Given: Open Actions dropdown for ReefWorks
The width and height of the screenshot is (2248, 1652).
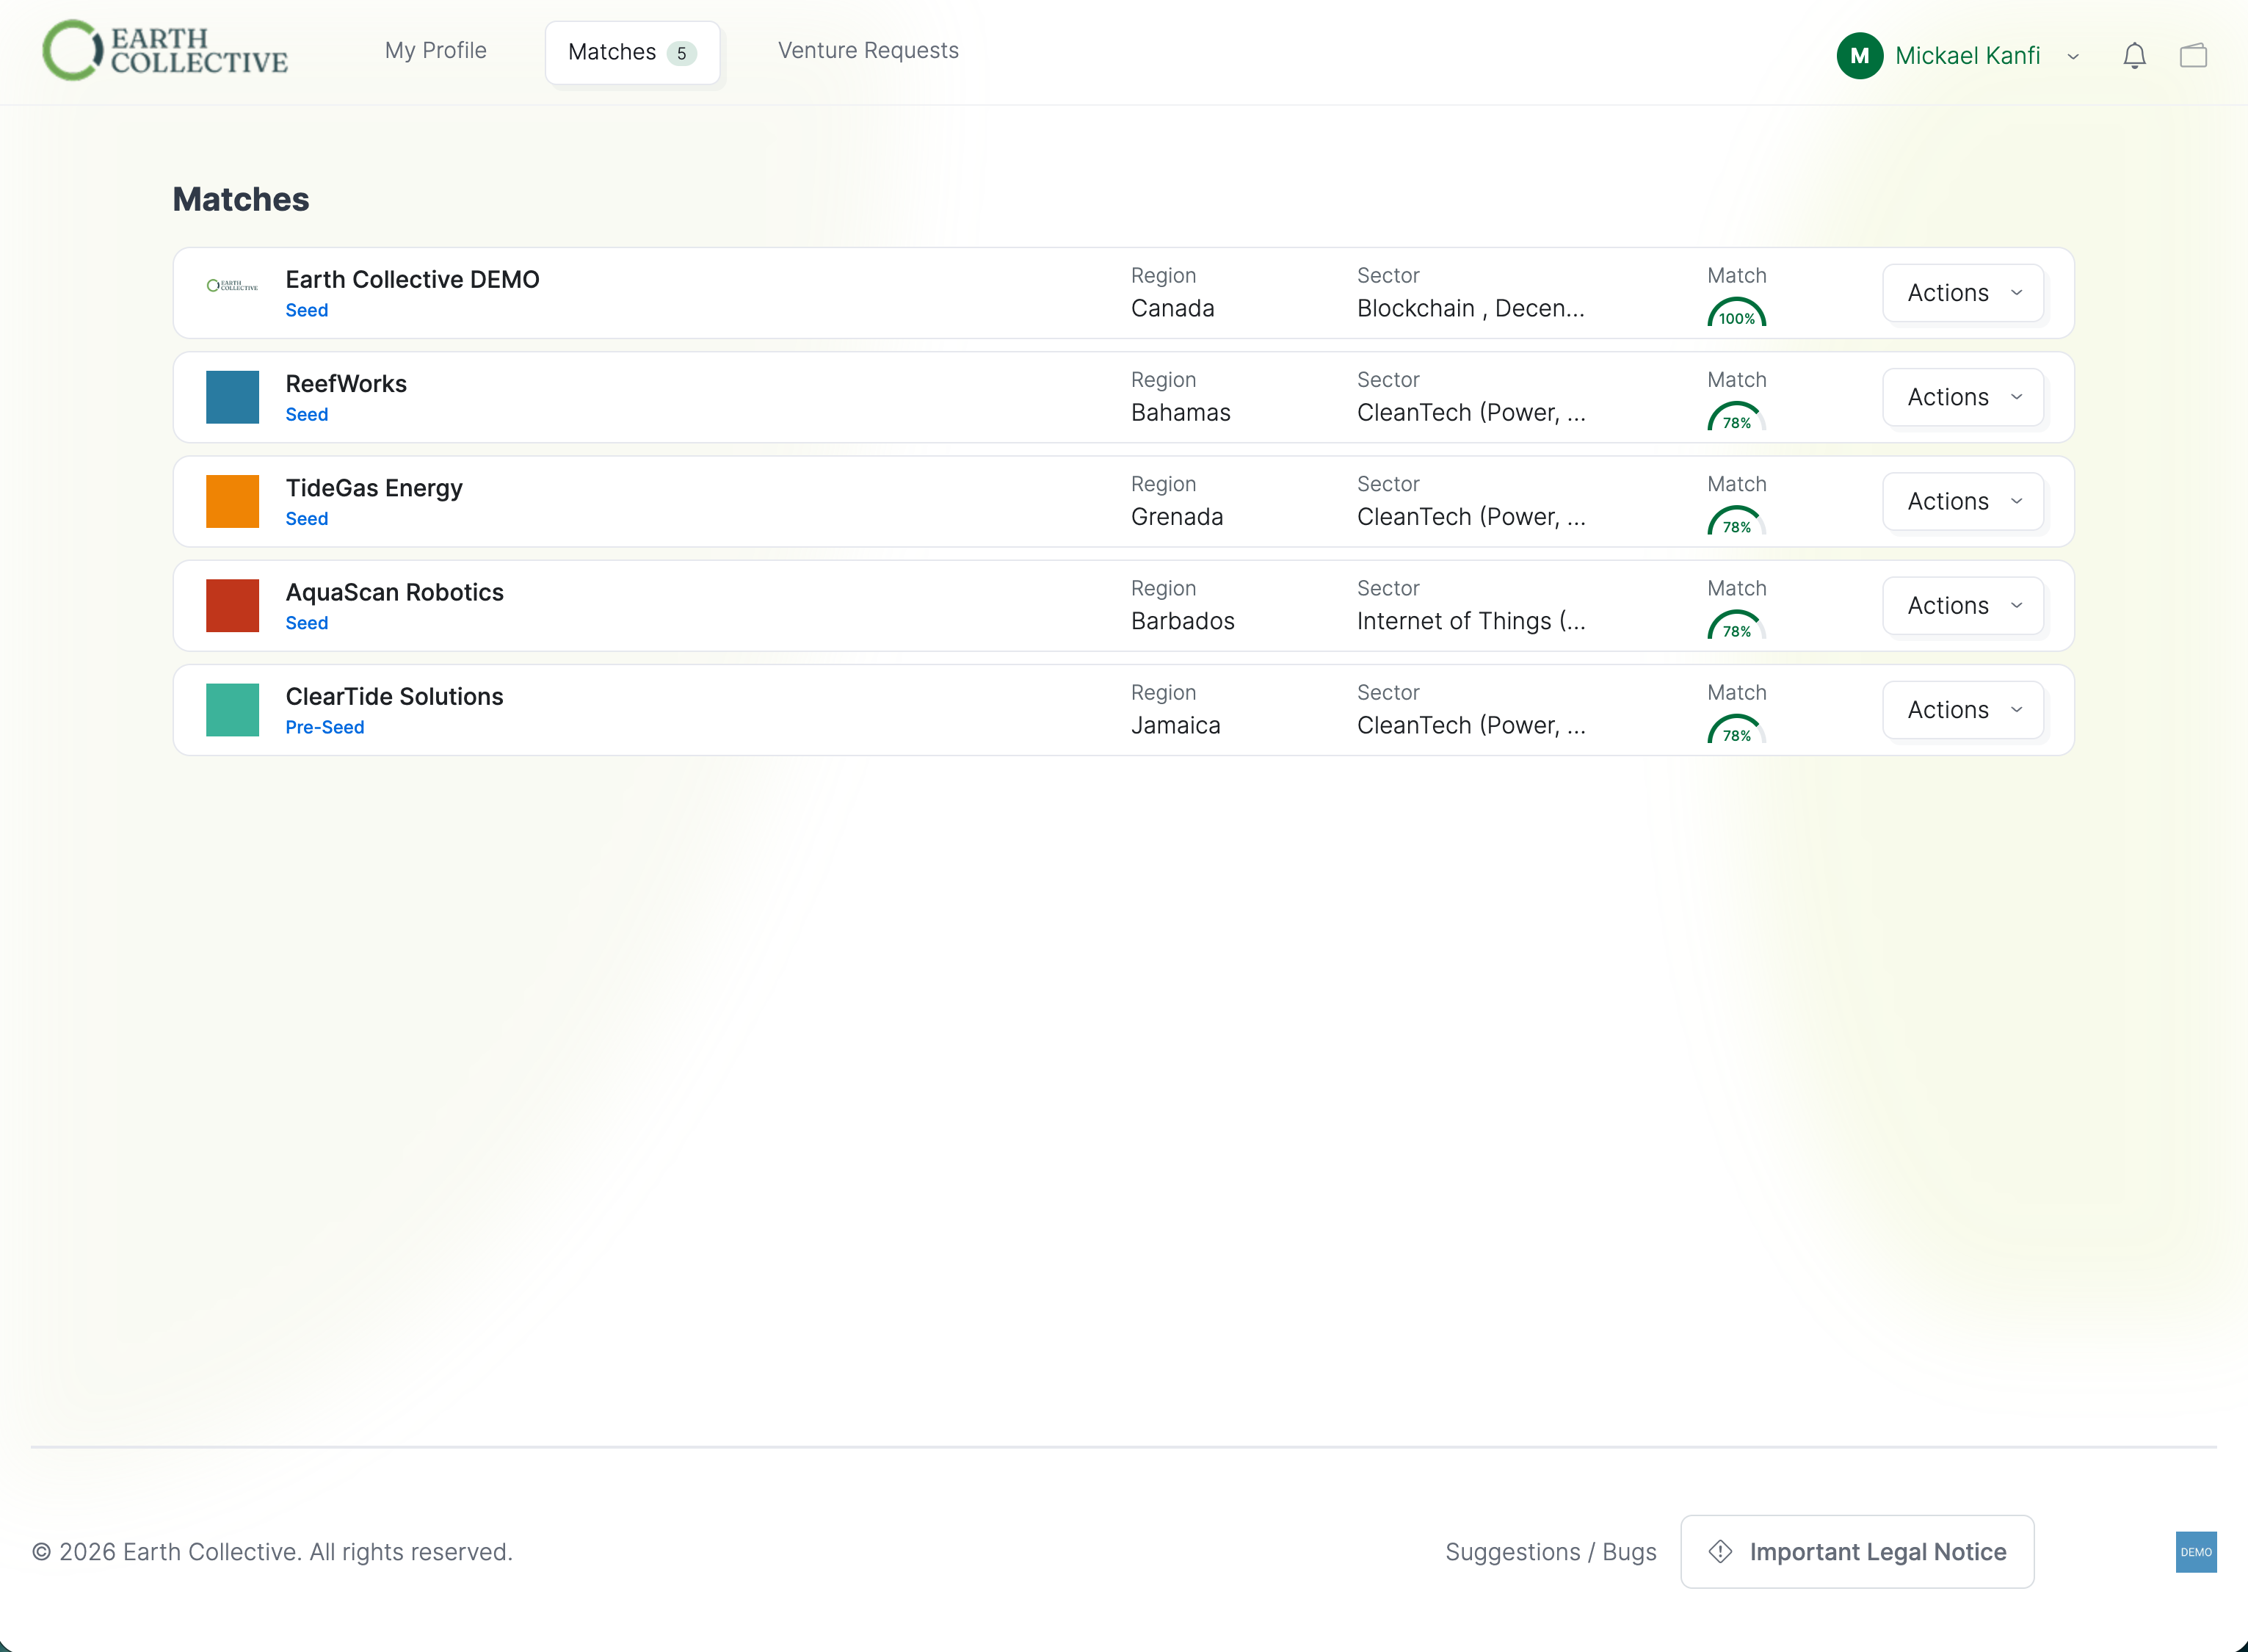Looking at the screenshot, I should pyautogui.click(x=1963, y=397).
